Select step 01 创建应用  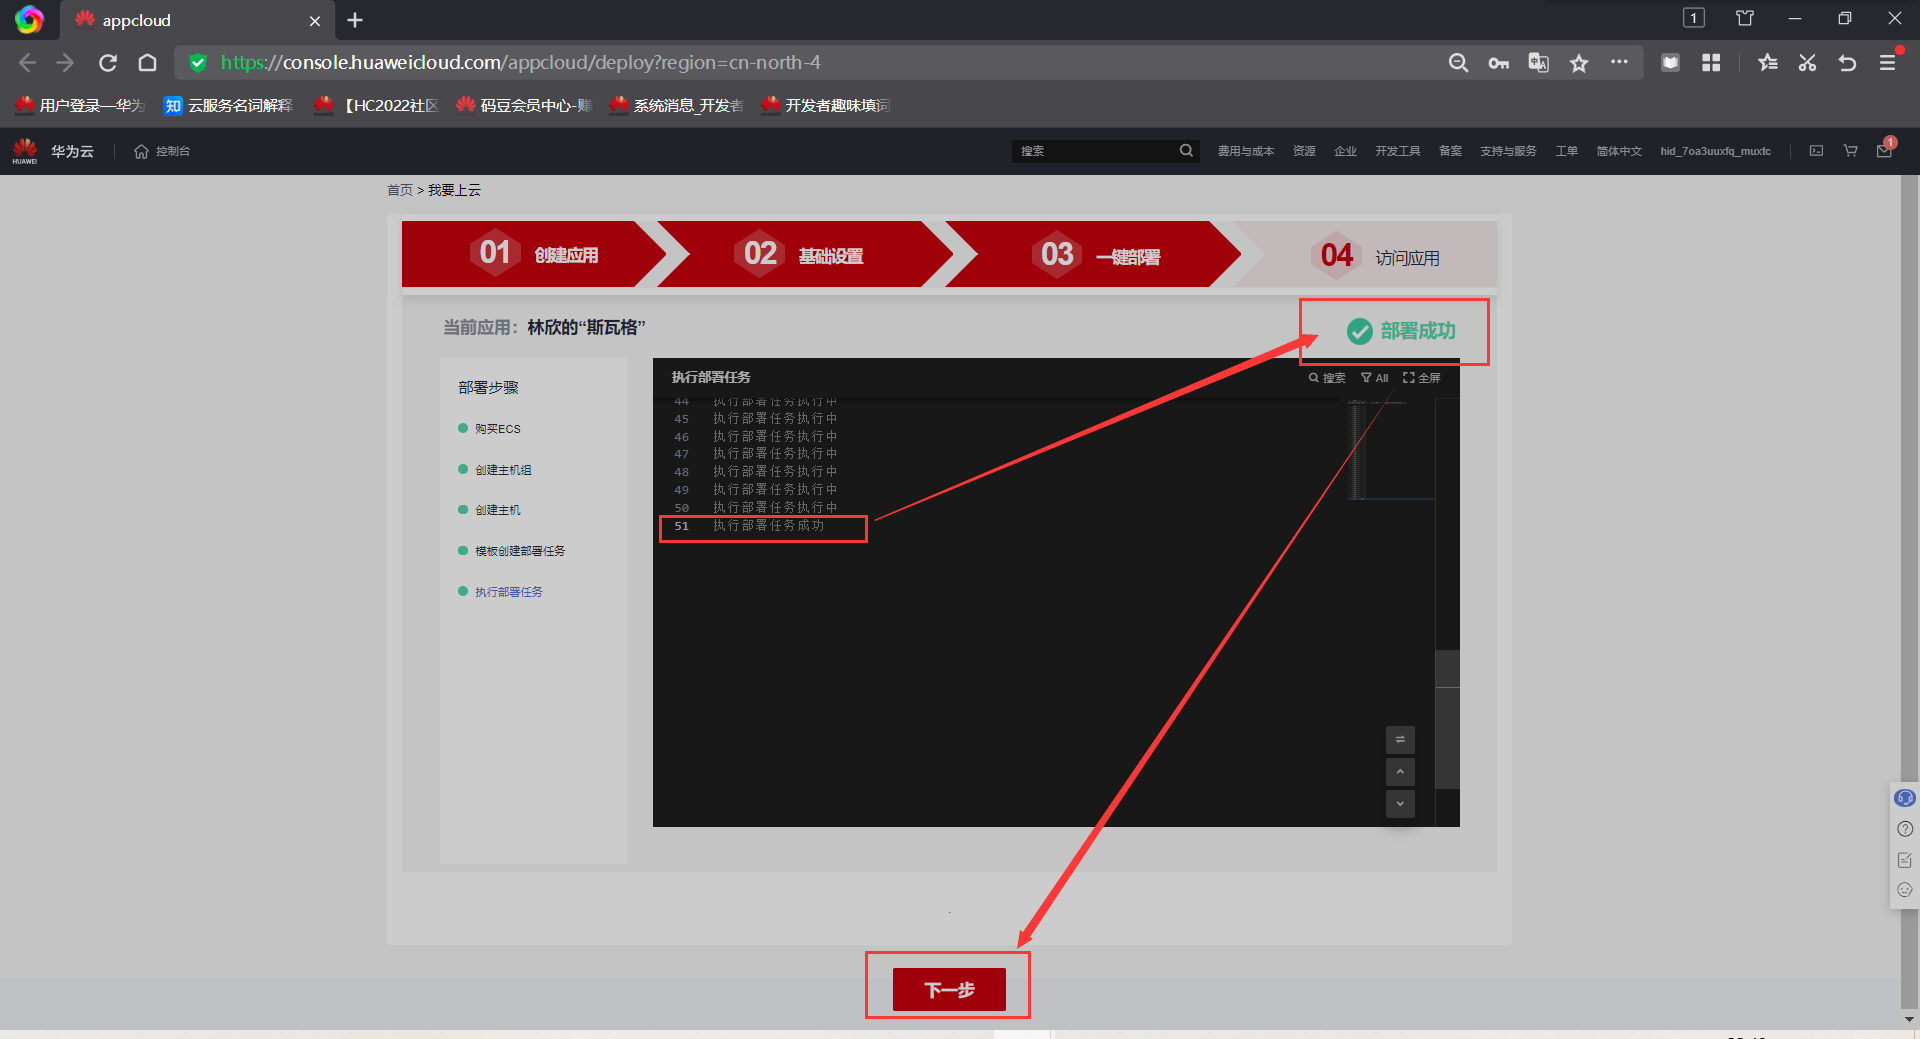(535, 254)
